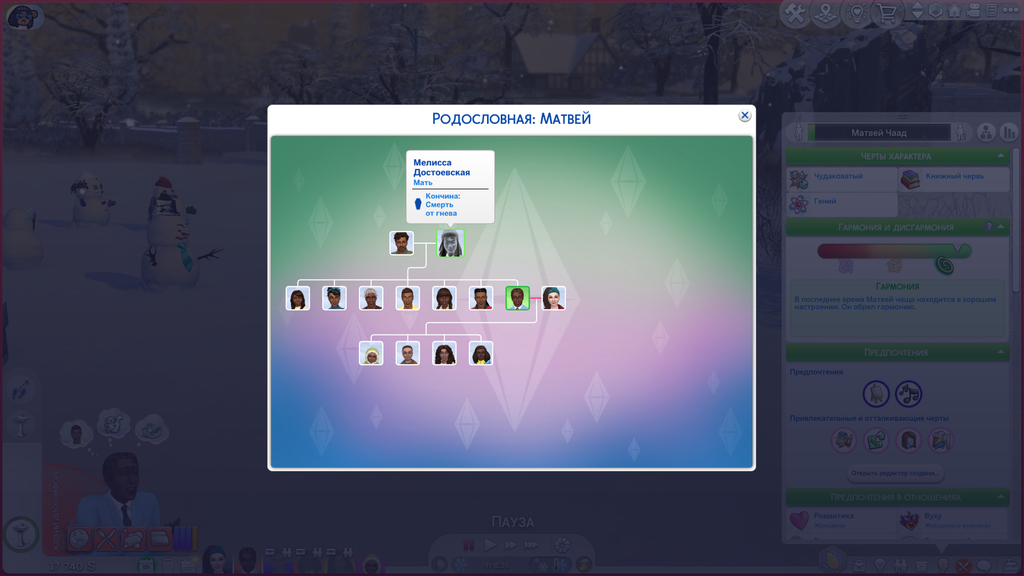This screenshot has width=1024, height=576.
Task: Select the child portrait with the green hood
Action: (371, 353)
